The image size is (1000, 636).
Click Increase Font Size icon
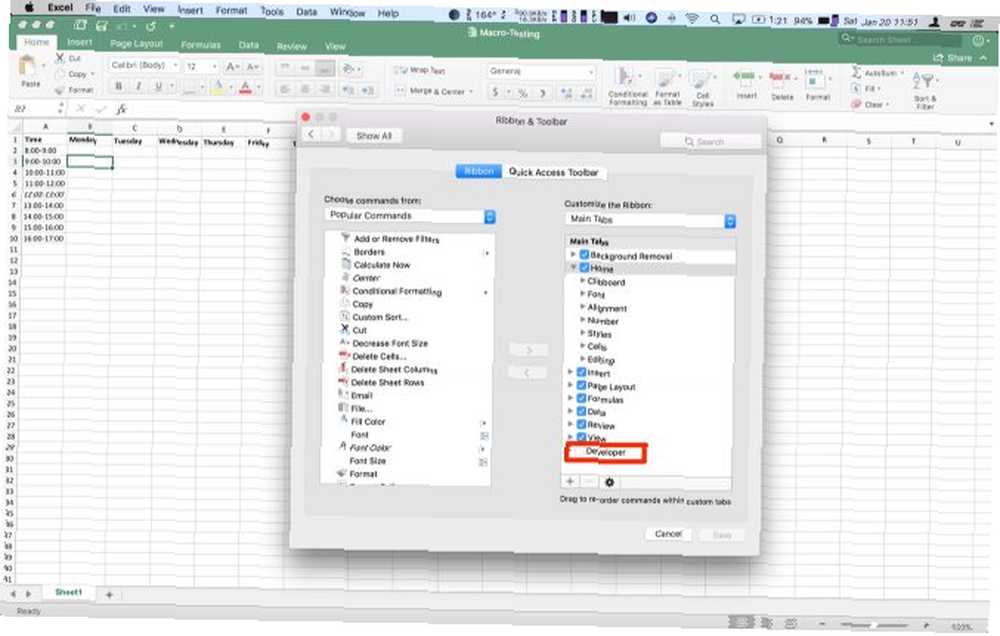[x=232, y=66]
